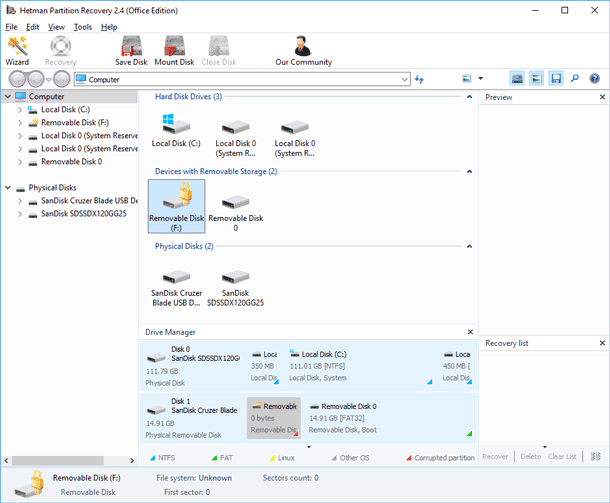Click the tree scrollbar right arrow
The height and width of the screenshot is (503, 610).
[x=132, y=461]
